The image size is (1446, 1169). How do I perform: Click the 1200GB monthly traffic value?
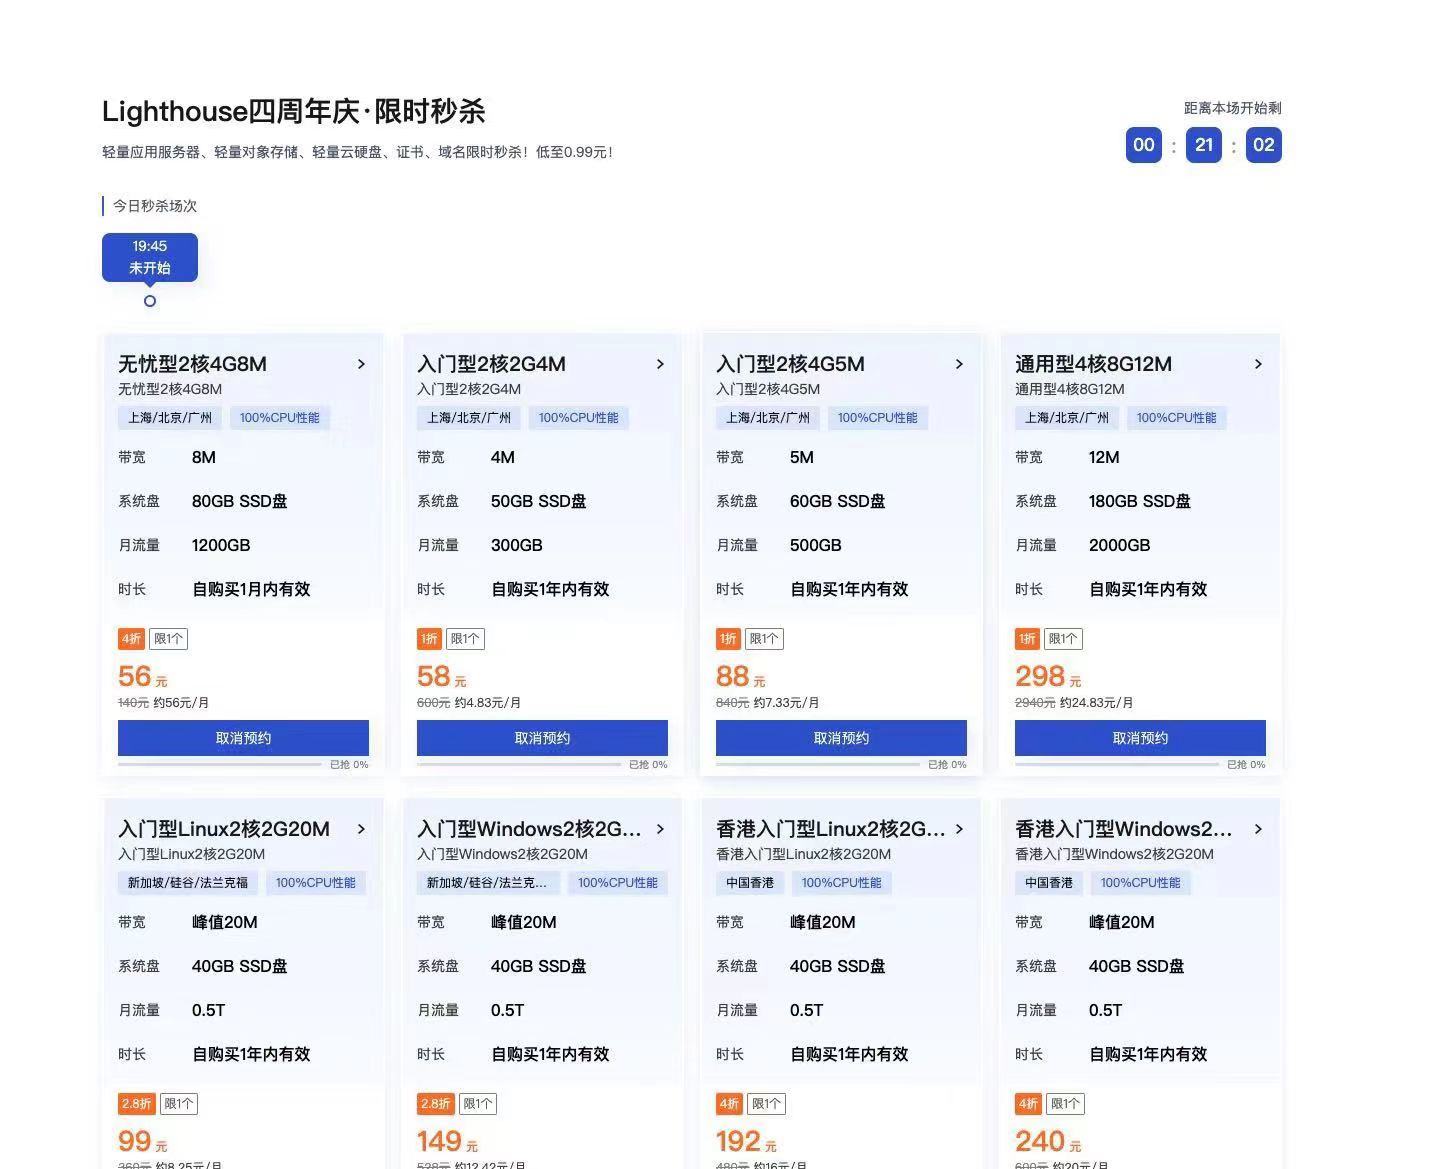tap(221, 545)
